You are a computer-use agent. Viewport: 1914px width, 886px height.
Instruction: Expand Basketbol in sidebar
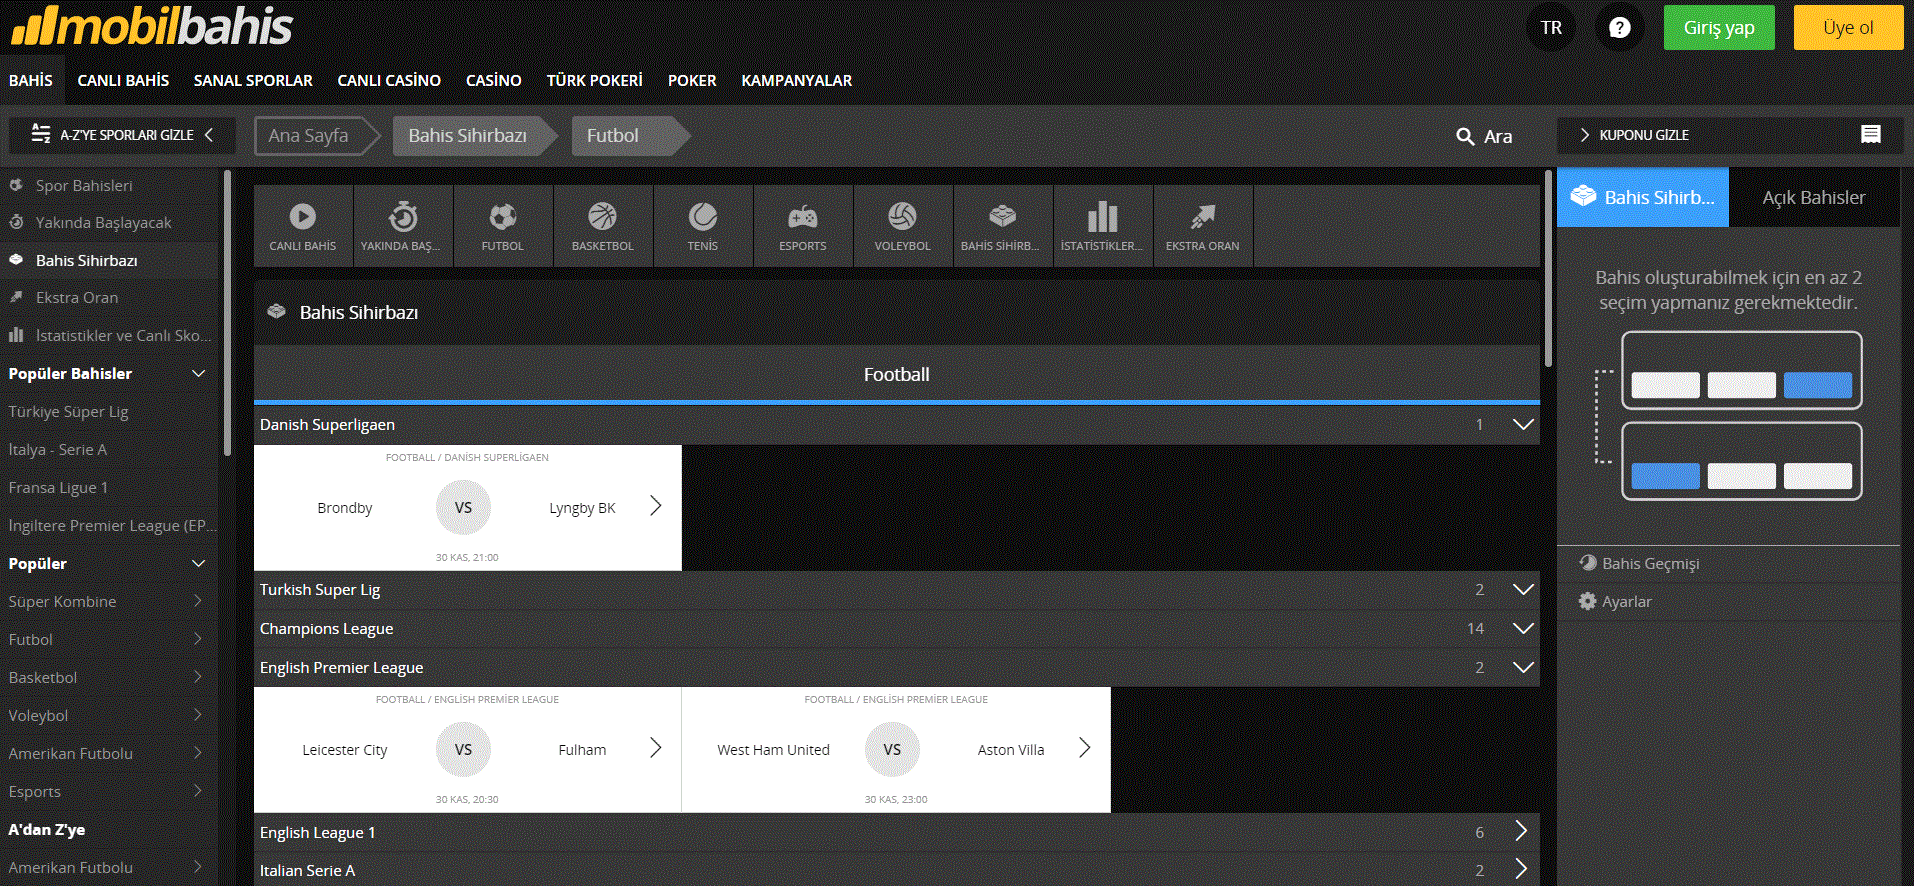point(109,677)
